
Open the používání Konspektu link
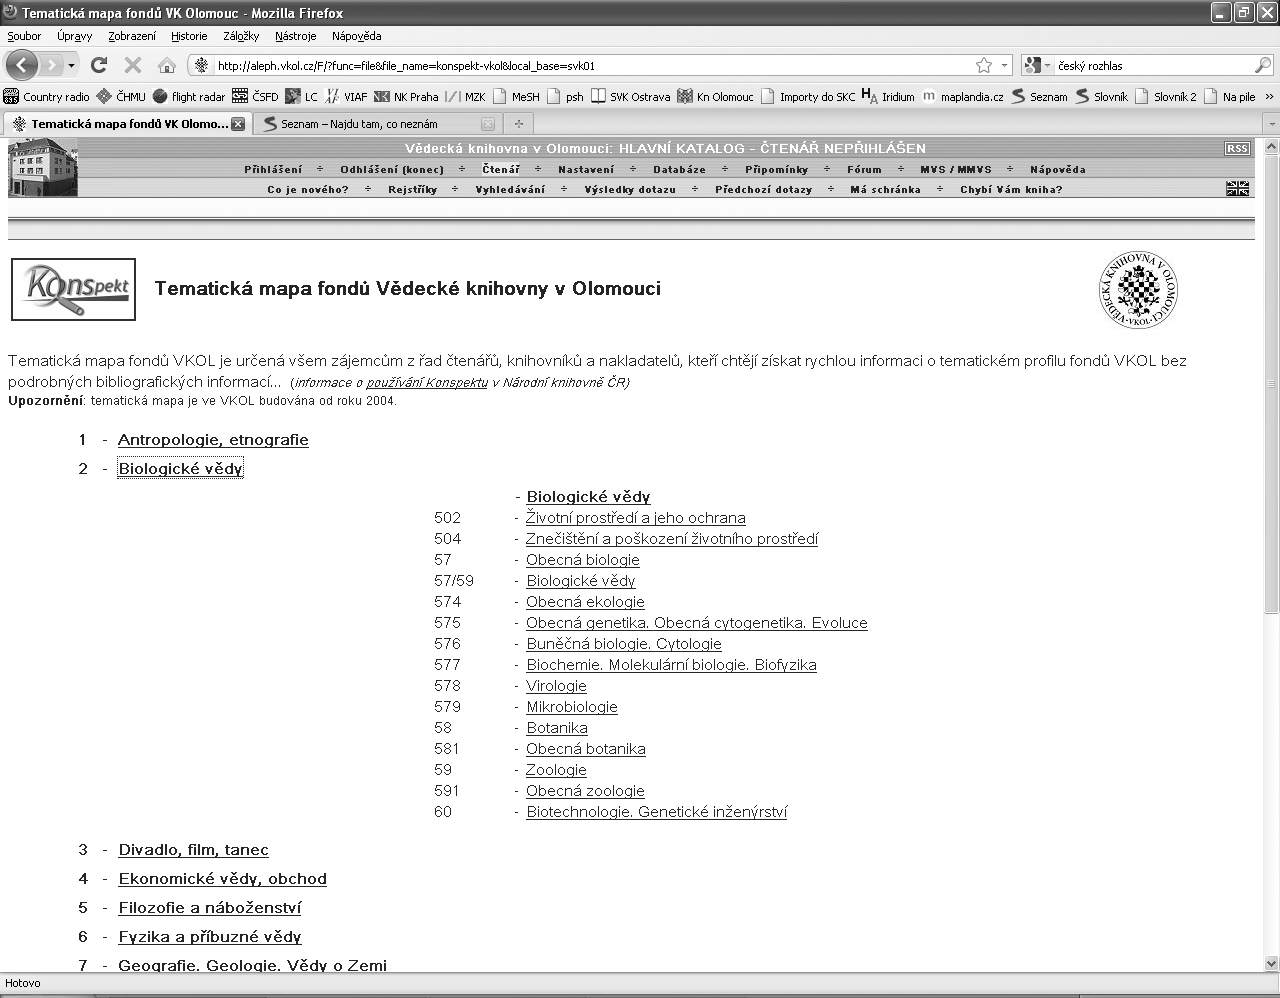427,382
